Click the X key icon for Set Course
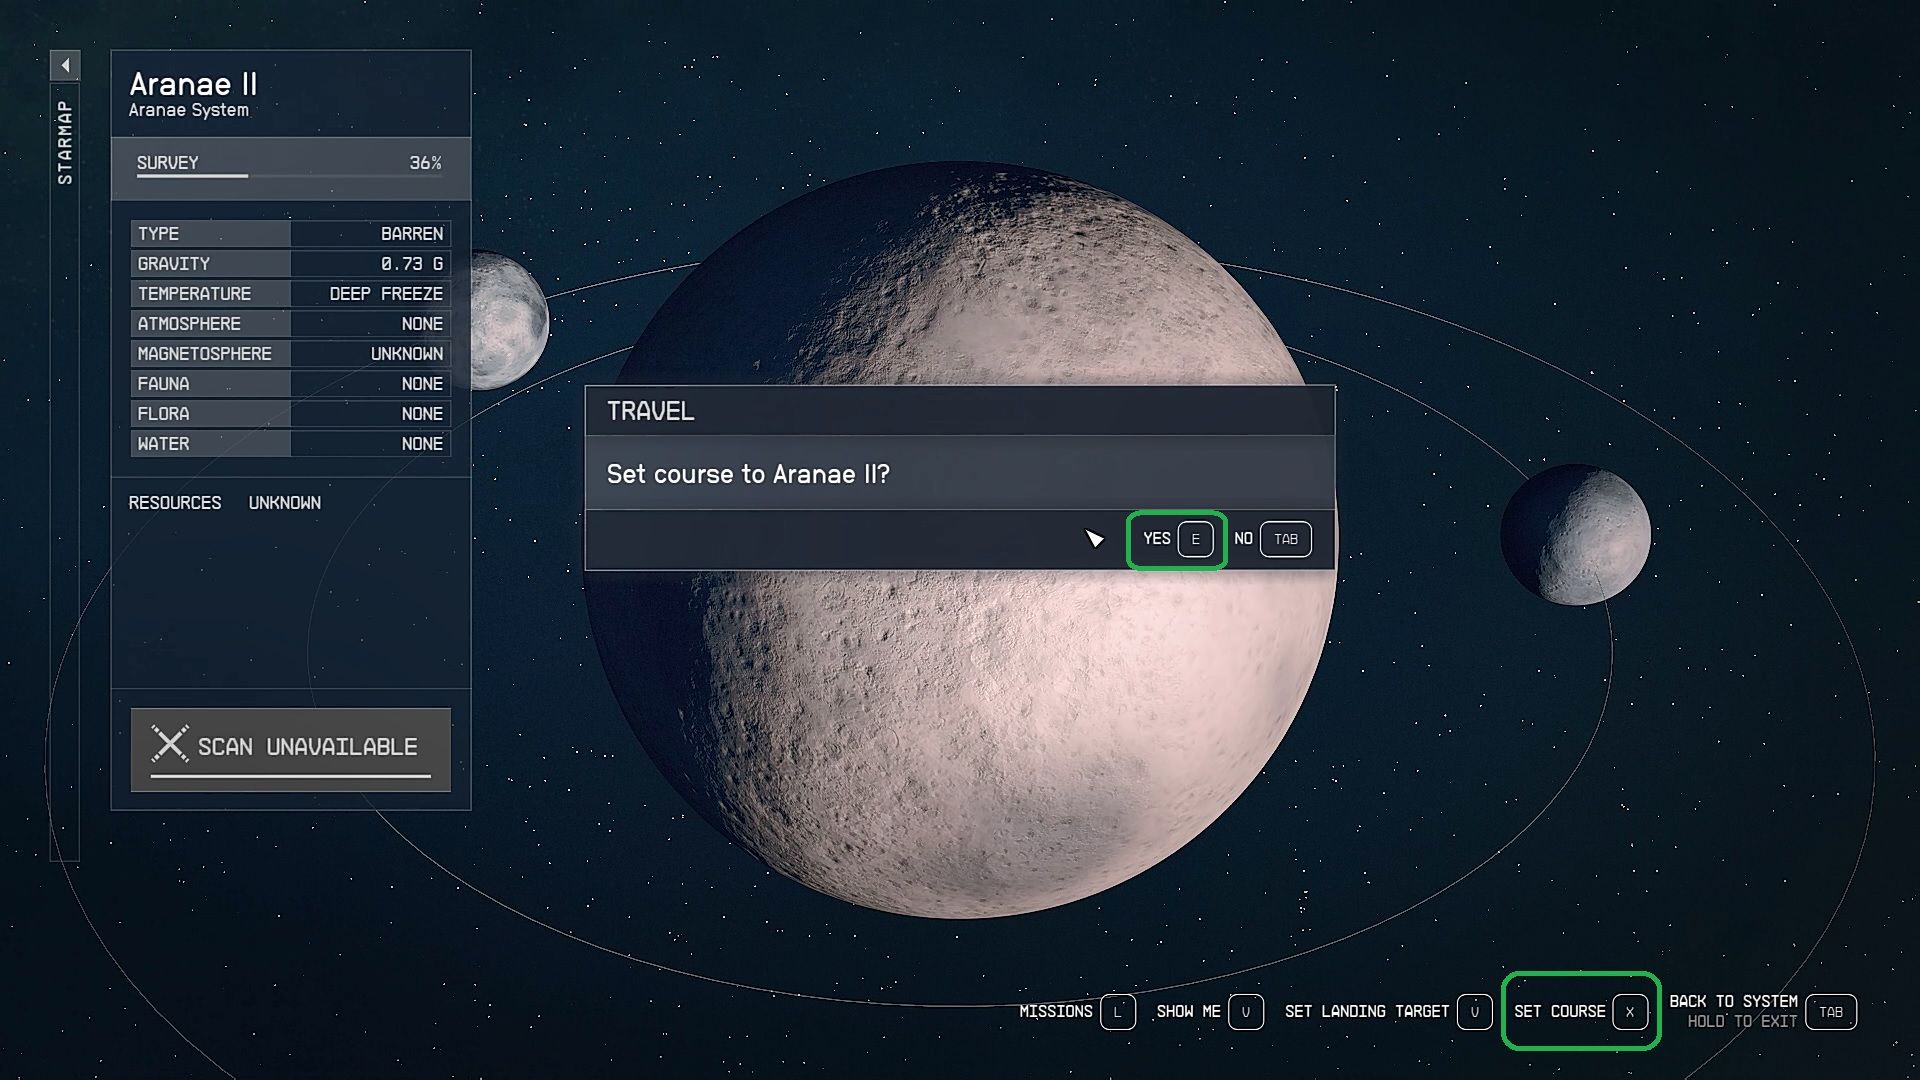Image resolution: width=1920 pixels, height=1080 pixels. [x=1630, y=1012]
